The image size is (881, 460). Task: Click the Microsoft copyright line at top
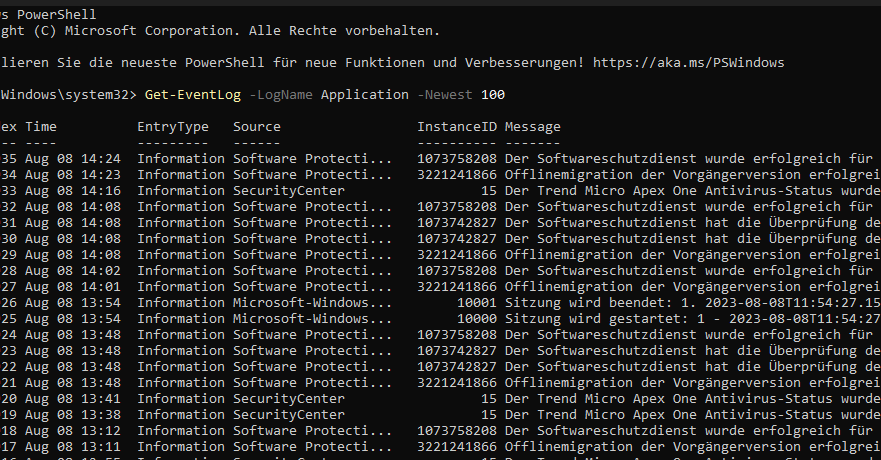(220, 31)
